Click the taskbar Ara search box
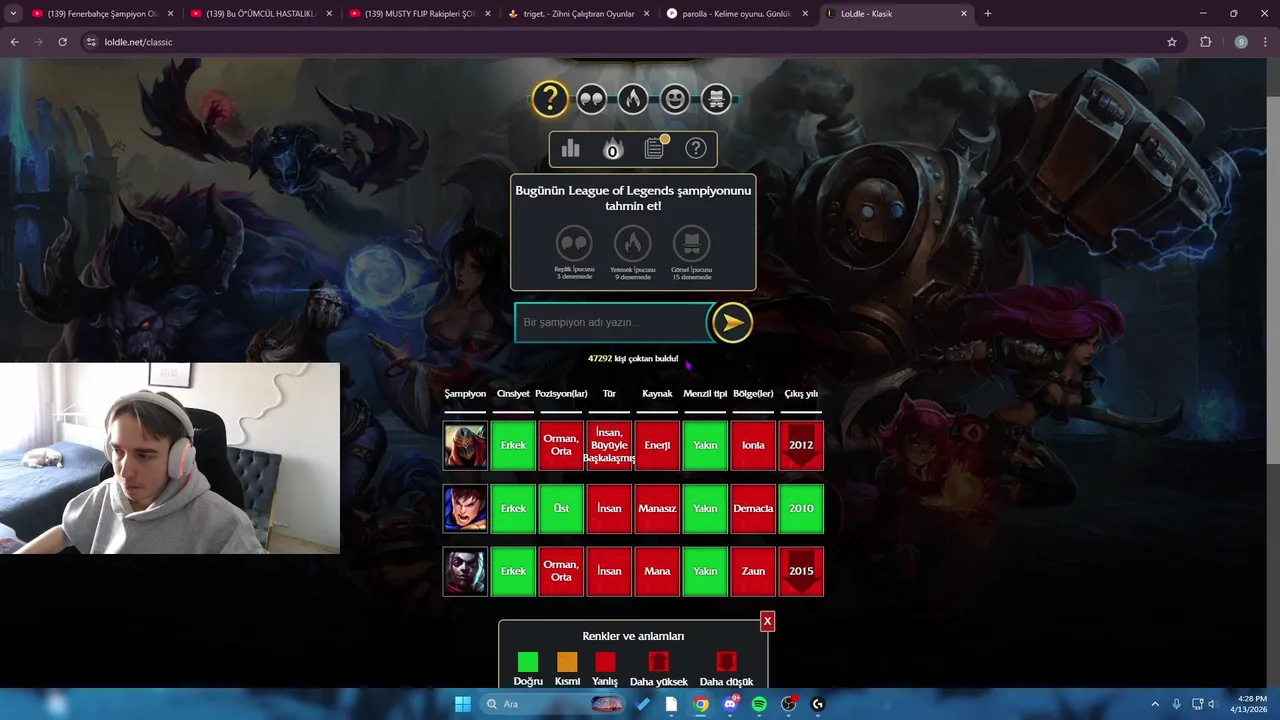Image resolution: width=1280 pixels, height=720 pixels. [552, 704]
